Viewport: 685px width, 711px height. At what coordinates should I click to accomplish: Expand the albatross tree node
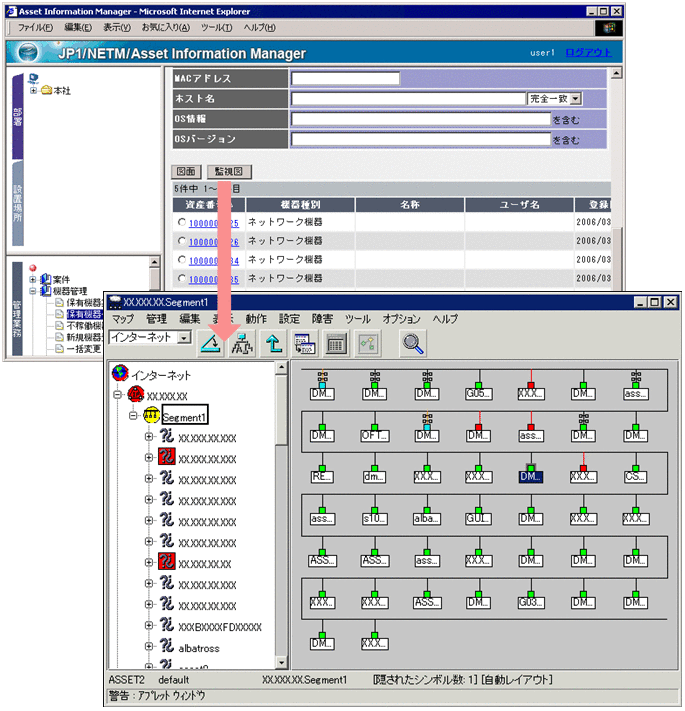tap(149, 646)
